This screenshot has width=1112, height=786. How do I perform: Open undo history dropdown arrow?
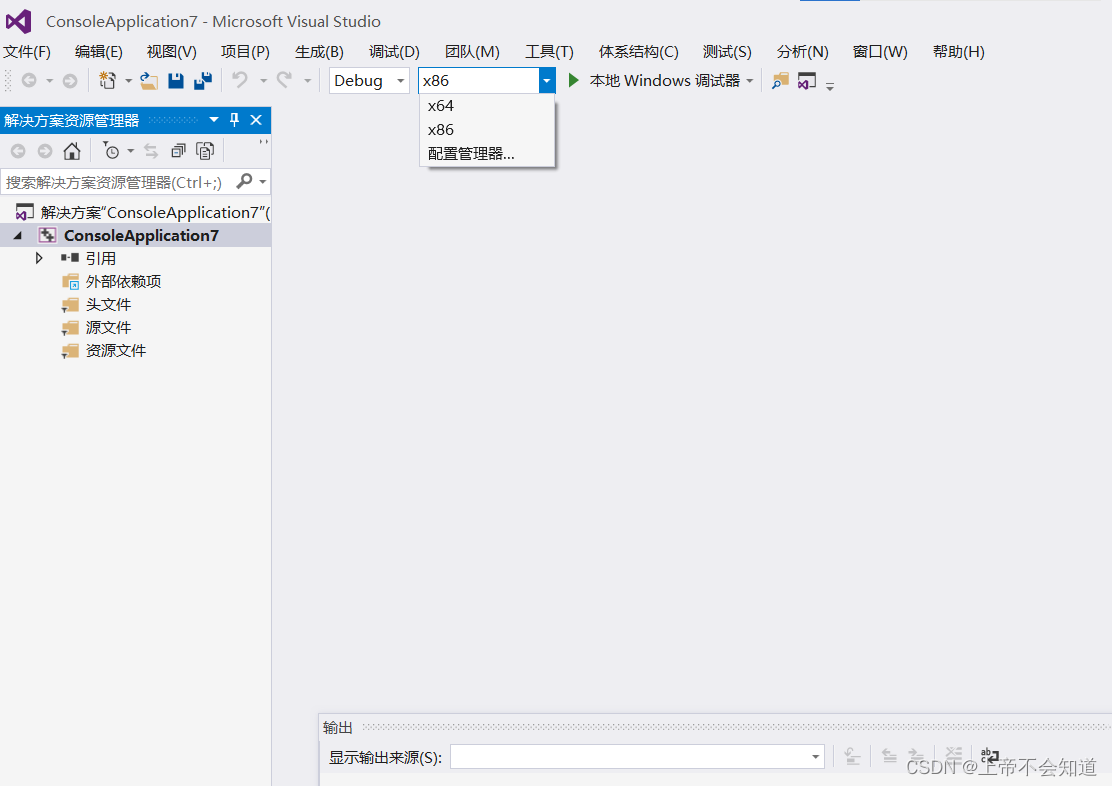[x=263, y=81]
